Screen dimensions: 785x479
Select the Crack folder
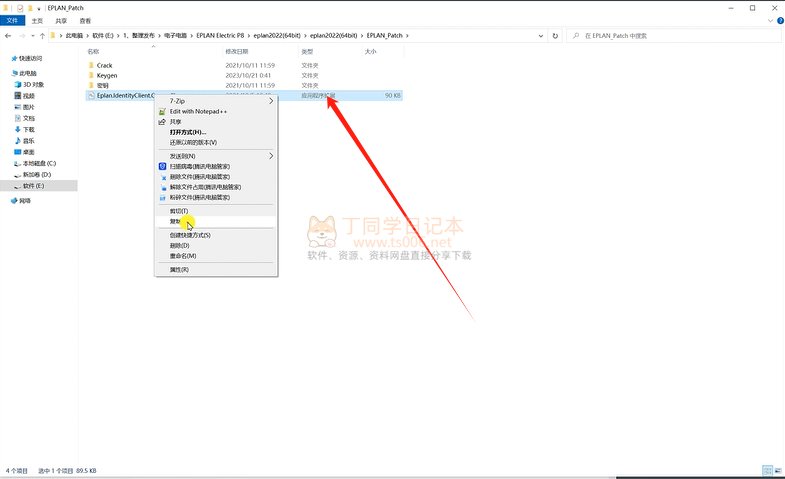104,66
